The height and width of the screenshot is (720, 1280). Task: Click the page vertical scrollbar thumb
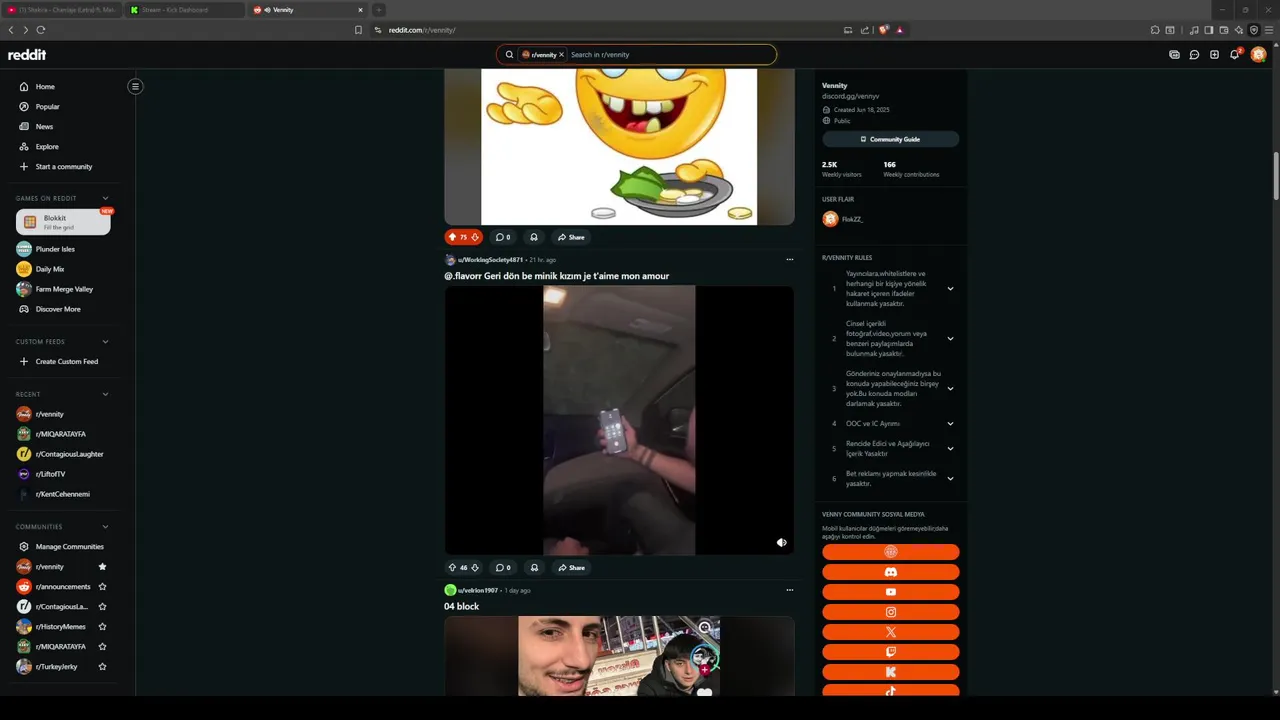coord(1275,177)
